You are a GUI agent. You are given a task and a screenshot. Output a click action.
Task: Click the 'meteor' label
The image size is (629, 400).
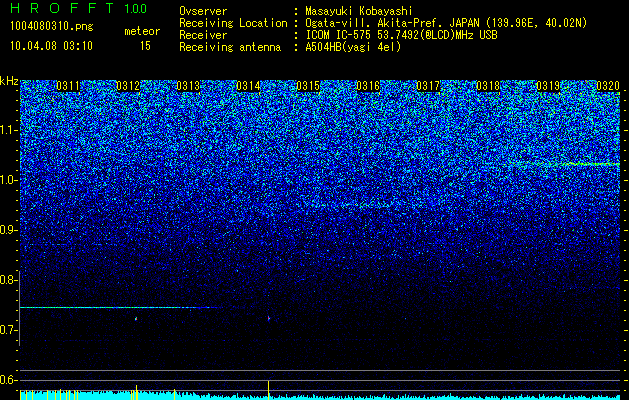pyautogui.click(x=142, y=31)
